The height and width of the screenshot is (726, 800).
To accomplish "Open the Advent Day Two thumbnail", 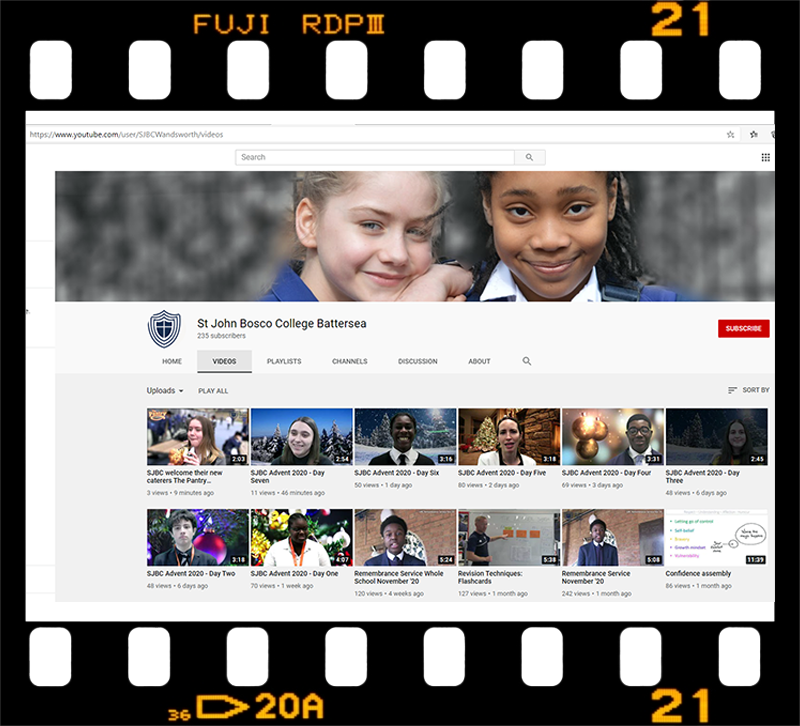I will (x=197, y=537).
